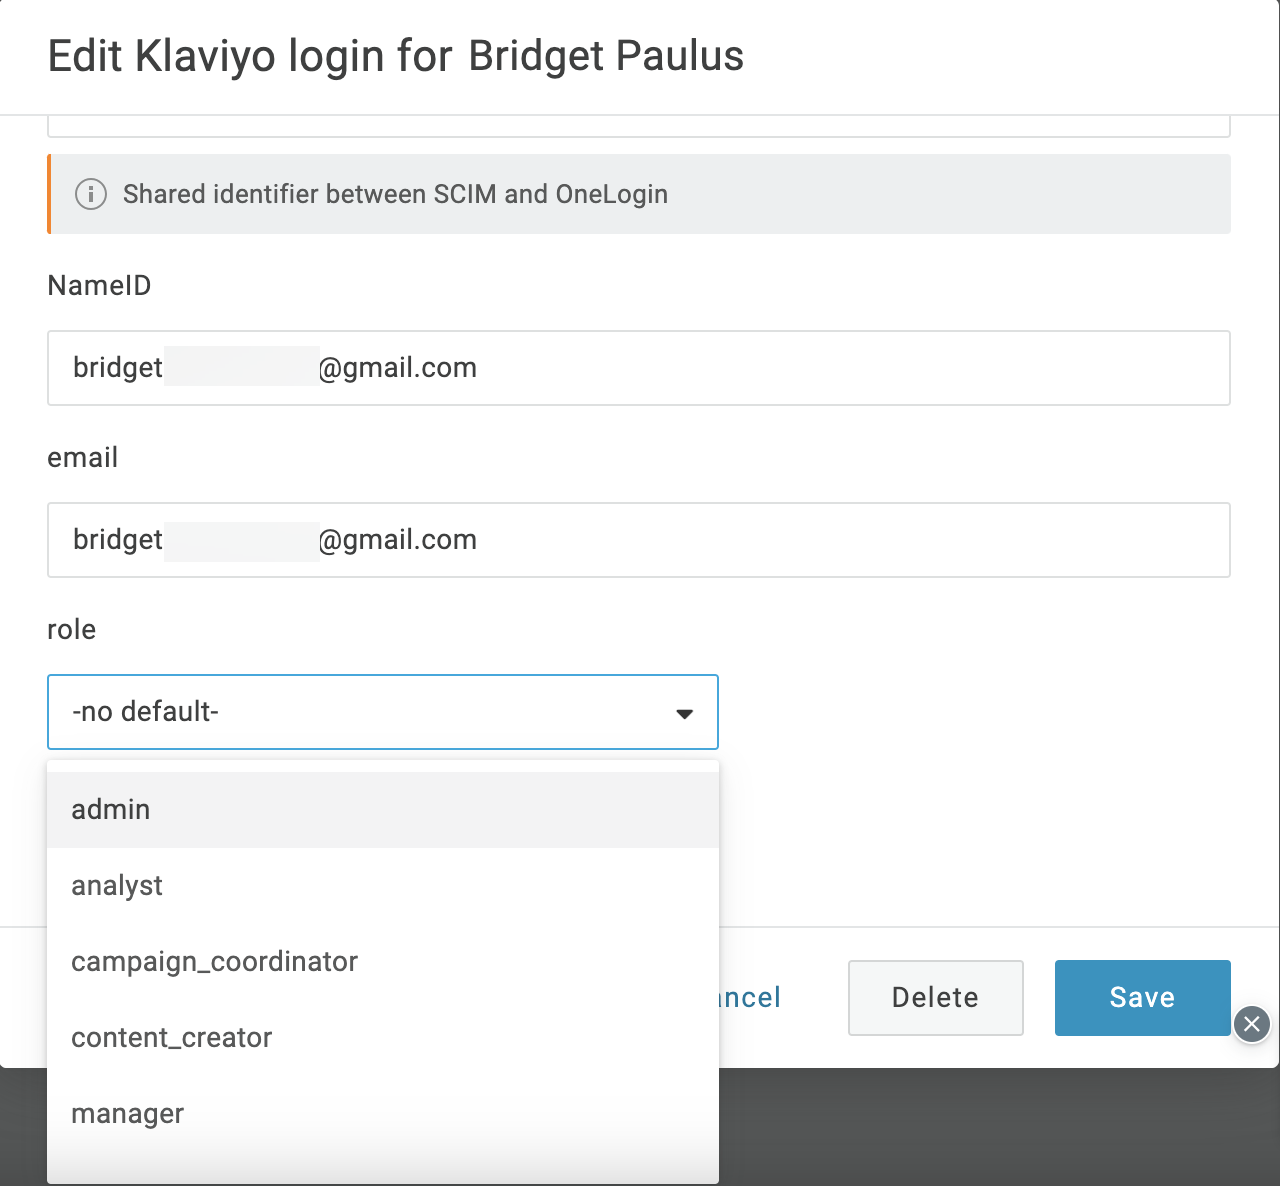Pick campaign_coordinator from the role options
This screenshot has width=1280, height=1186.
(x=382, y=962)
